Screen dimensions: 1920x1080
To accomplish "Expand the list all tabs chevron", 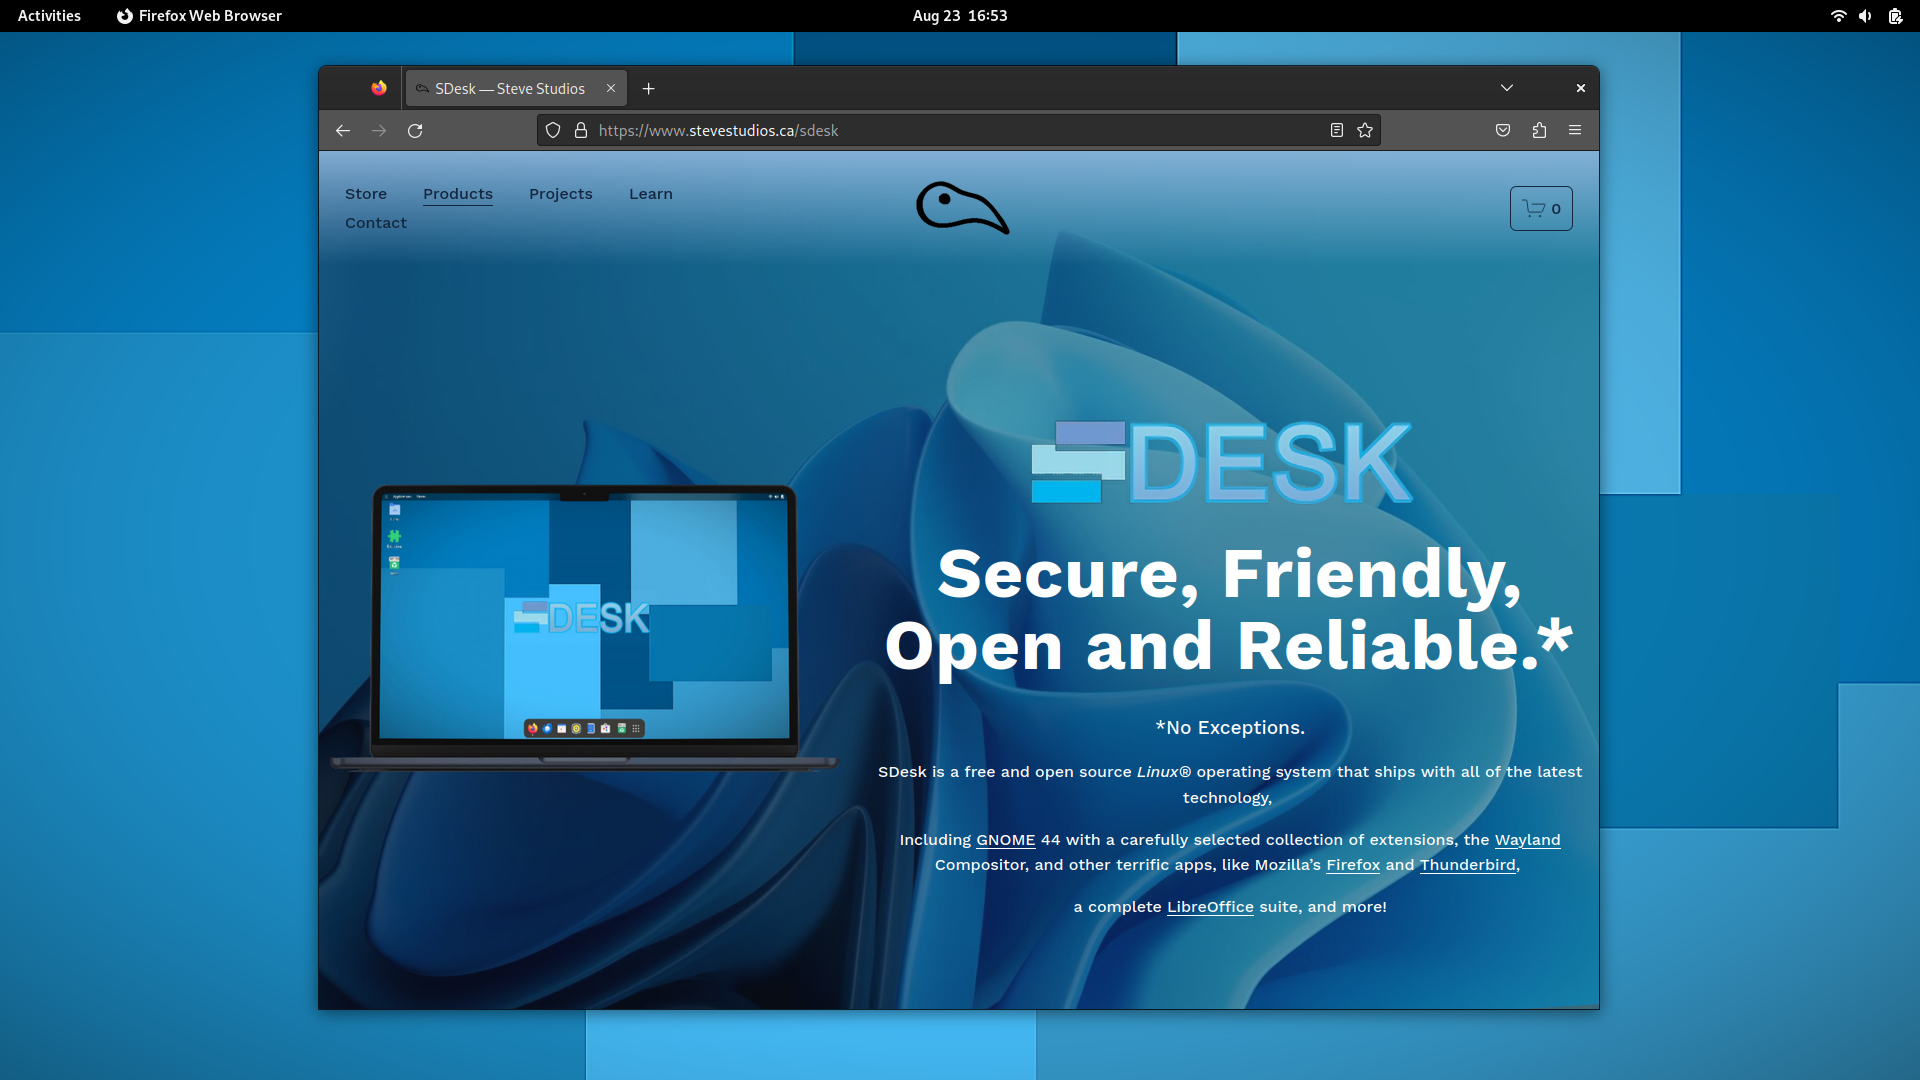I will pos(1507,88).
